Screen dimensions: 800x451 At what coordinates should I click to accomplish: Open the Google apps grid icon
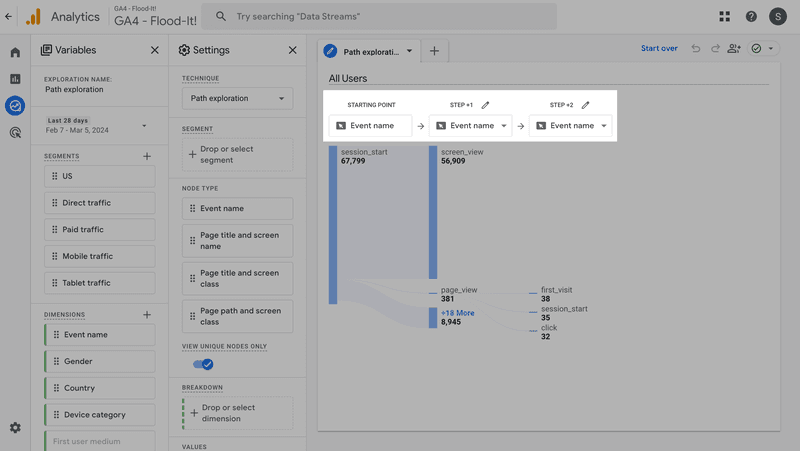724,16
